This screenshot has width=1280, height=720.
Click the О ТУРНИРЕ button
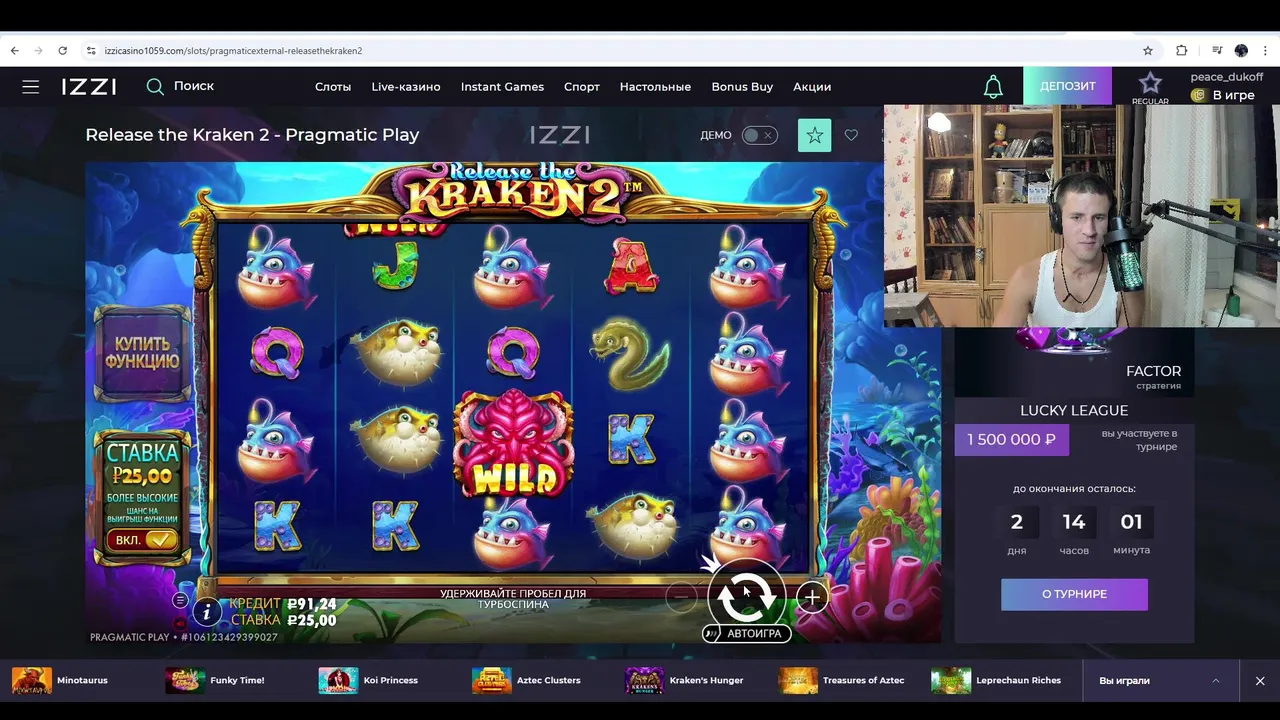[1074, 594]
